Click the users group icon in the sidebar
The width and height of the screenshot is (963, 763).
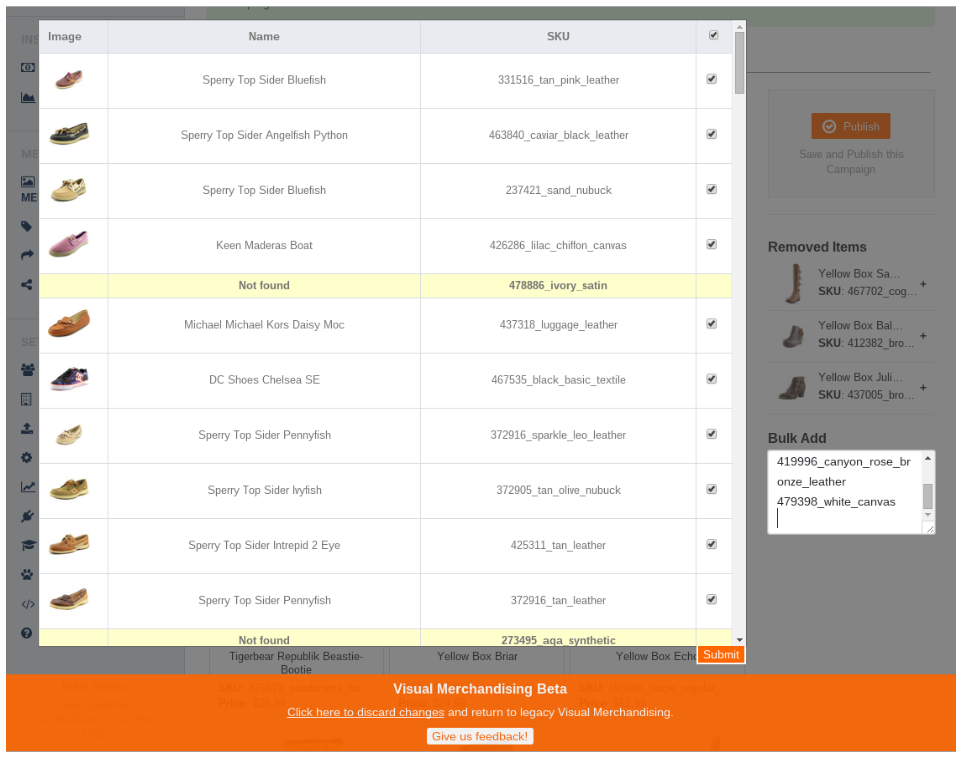click(27, 369)
